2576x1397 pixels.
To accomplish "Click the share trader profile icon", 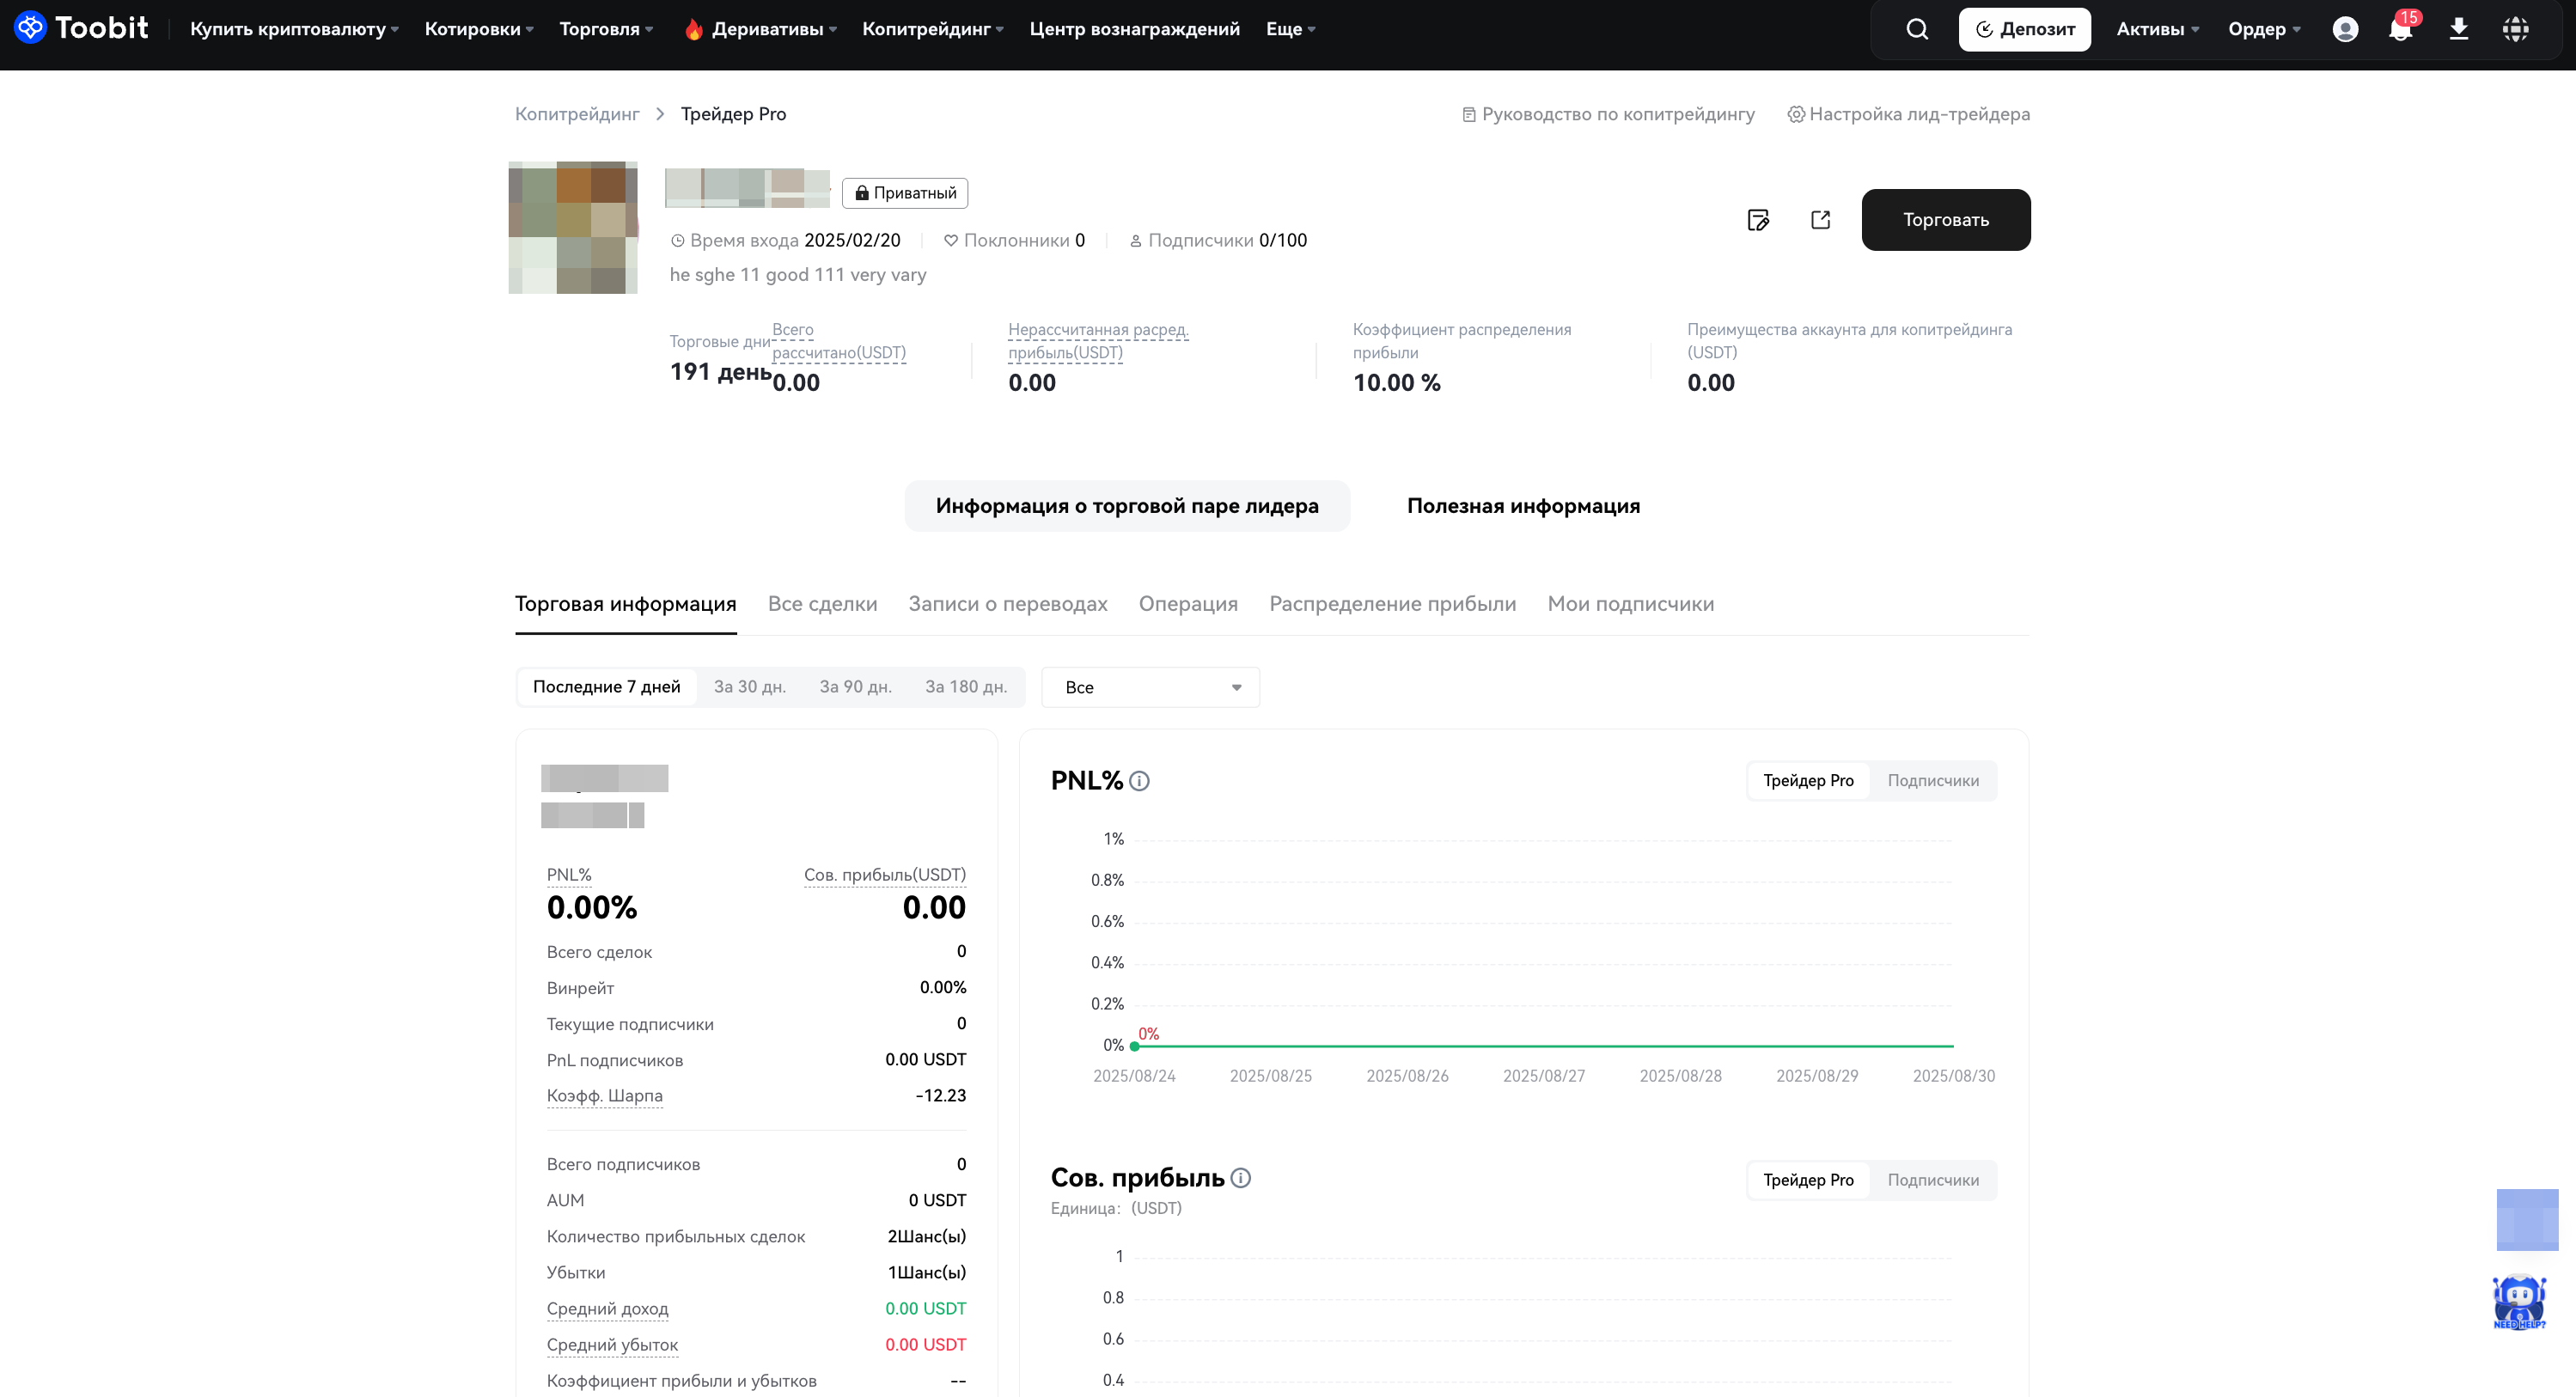I will [1820, 220].
